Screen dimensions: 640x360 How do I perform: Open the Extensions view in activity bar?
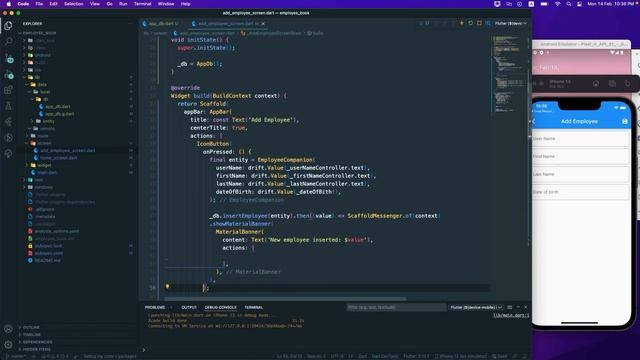8,90
